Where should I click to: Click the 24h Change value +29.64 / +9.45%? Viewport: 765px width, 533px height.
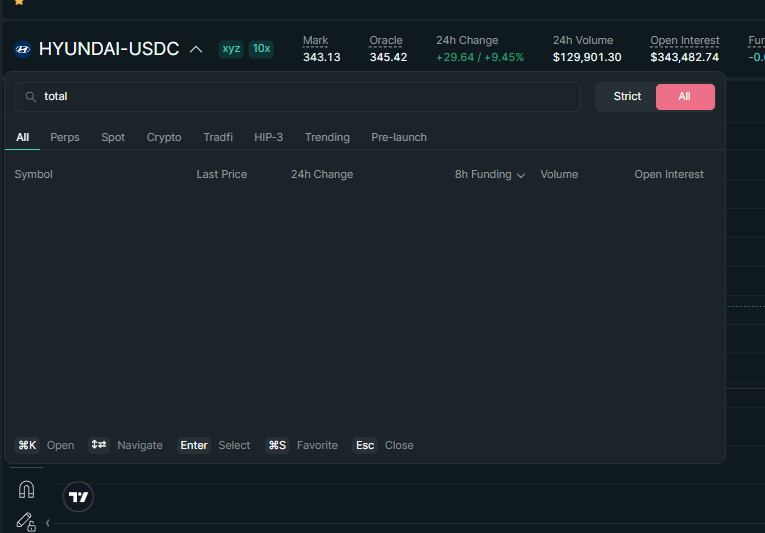[480, 58]
